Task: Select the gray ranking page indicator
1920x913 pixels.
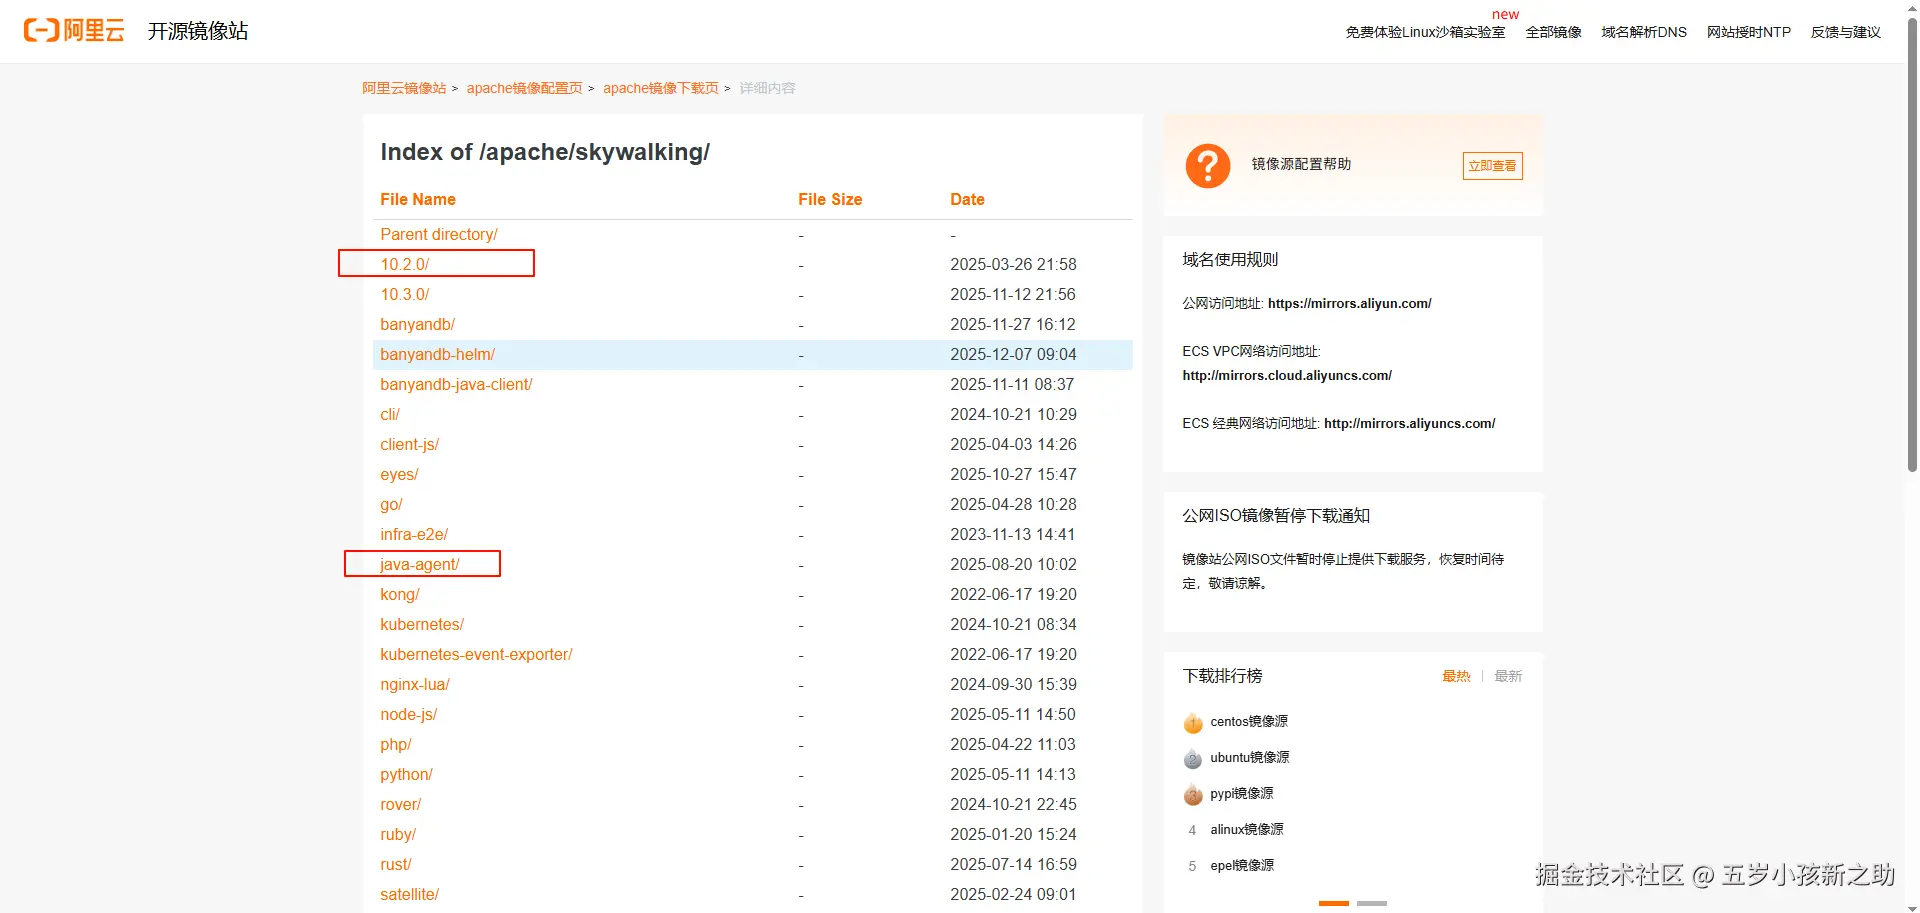Action: pos(1371,903)
